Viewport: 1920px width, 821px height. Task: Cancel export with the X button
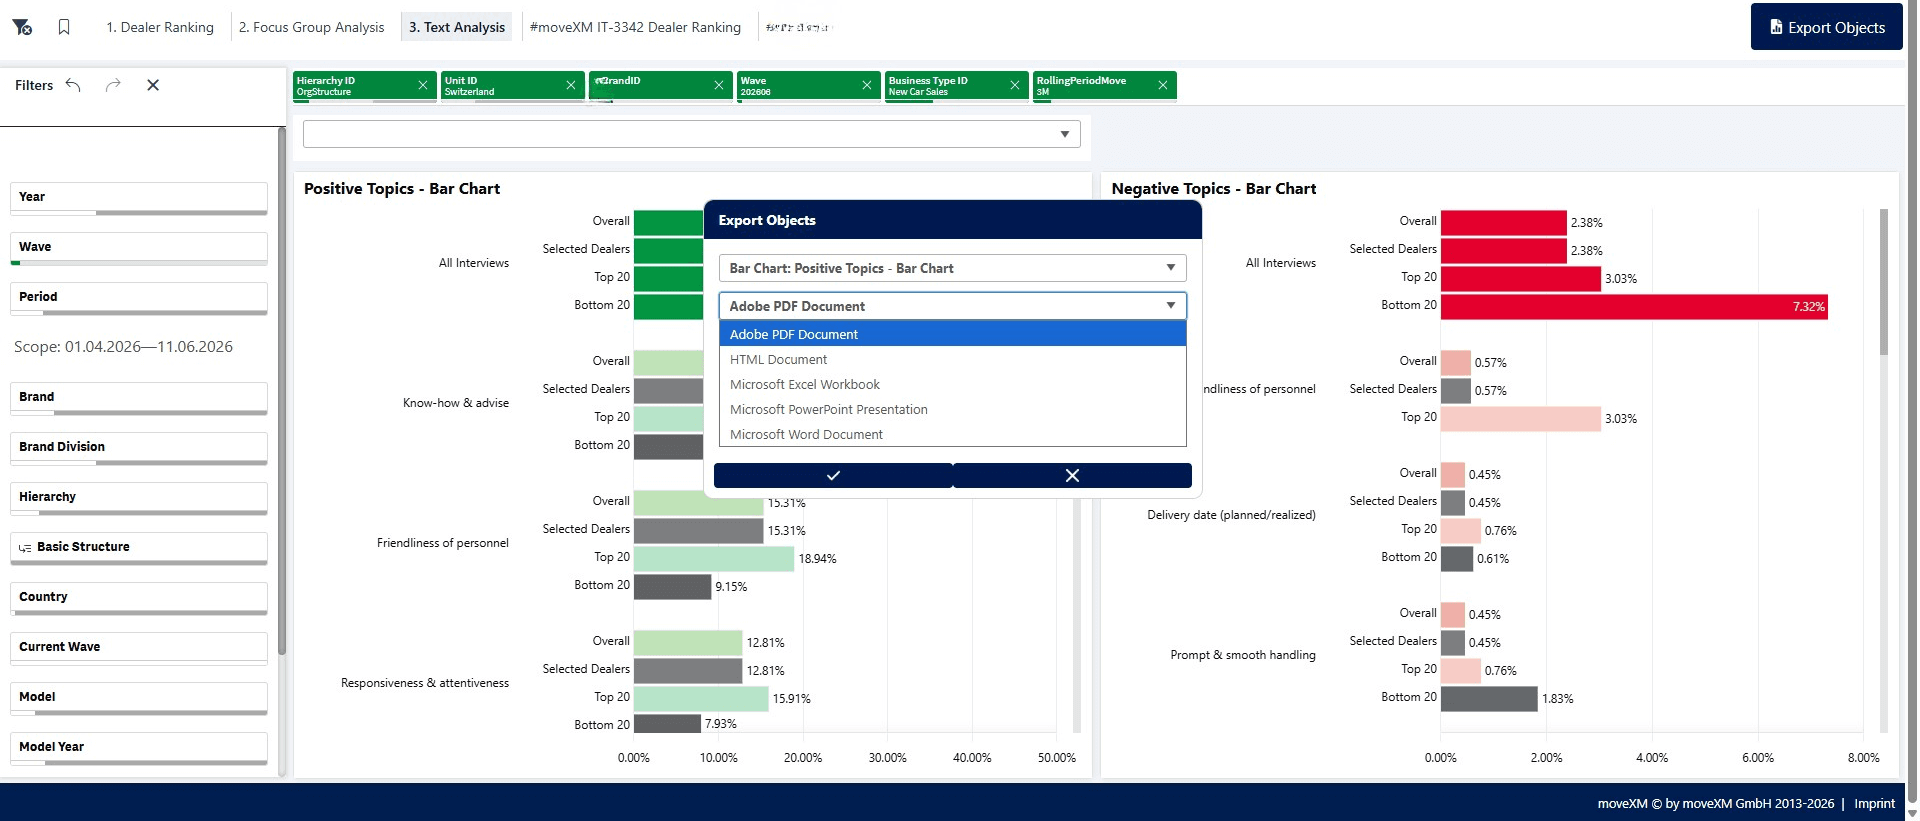(1073, 476)
